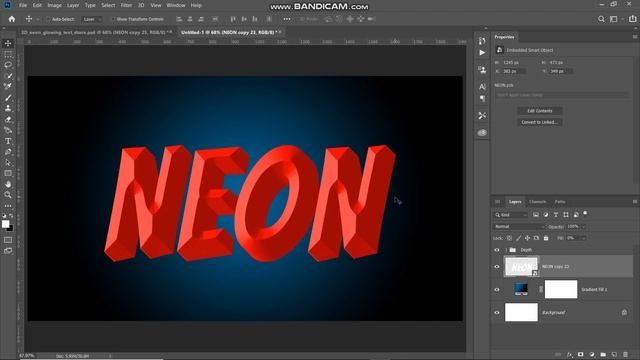
Task: Switch to 3D neon glowing text document tab
Action: 97,32
